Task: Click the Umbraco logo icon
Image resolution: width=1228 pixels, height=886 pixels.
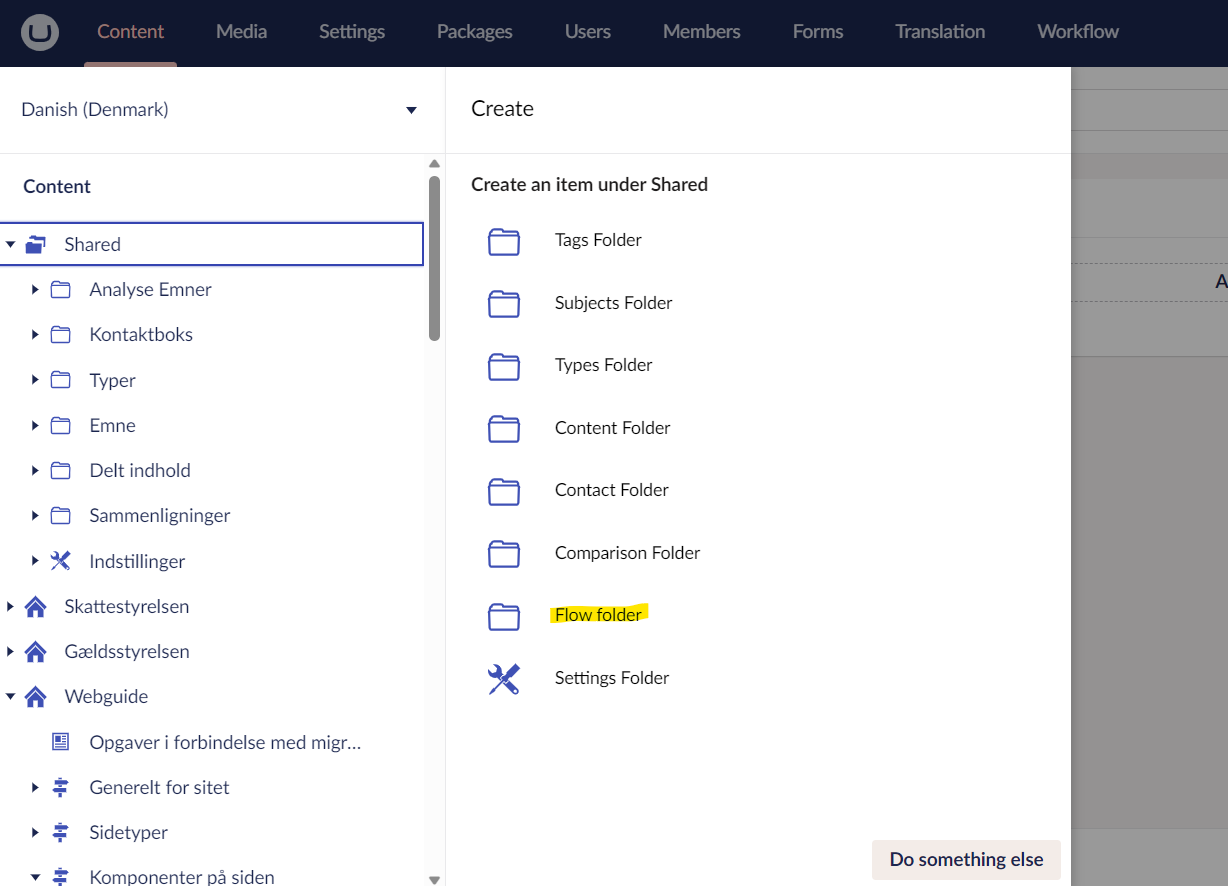Action: (x=40, y=32)
